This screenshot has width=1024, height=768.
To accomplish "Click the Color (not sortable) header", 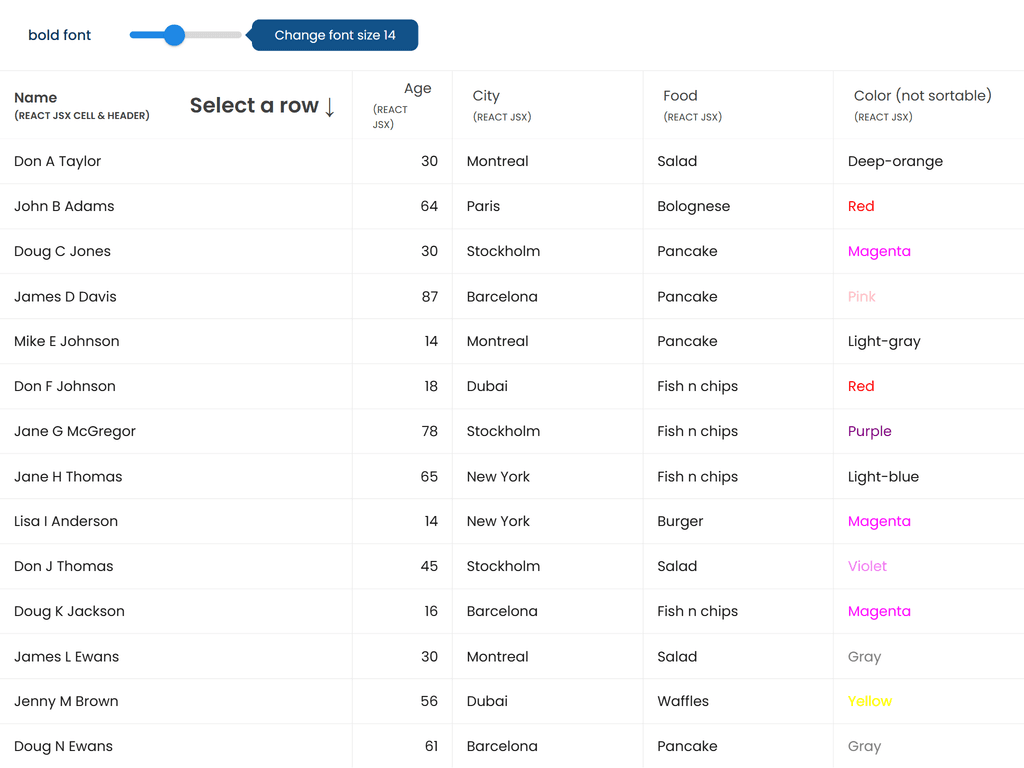I will coord(921,96).
